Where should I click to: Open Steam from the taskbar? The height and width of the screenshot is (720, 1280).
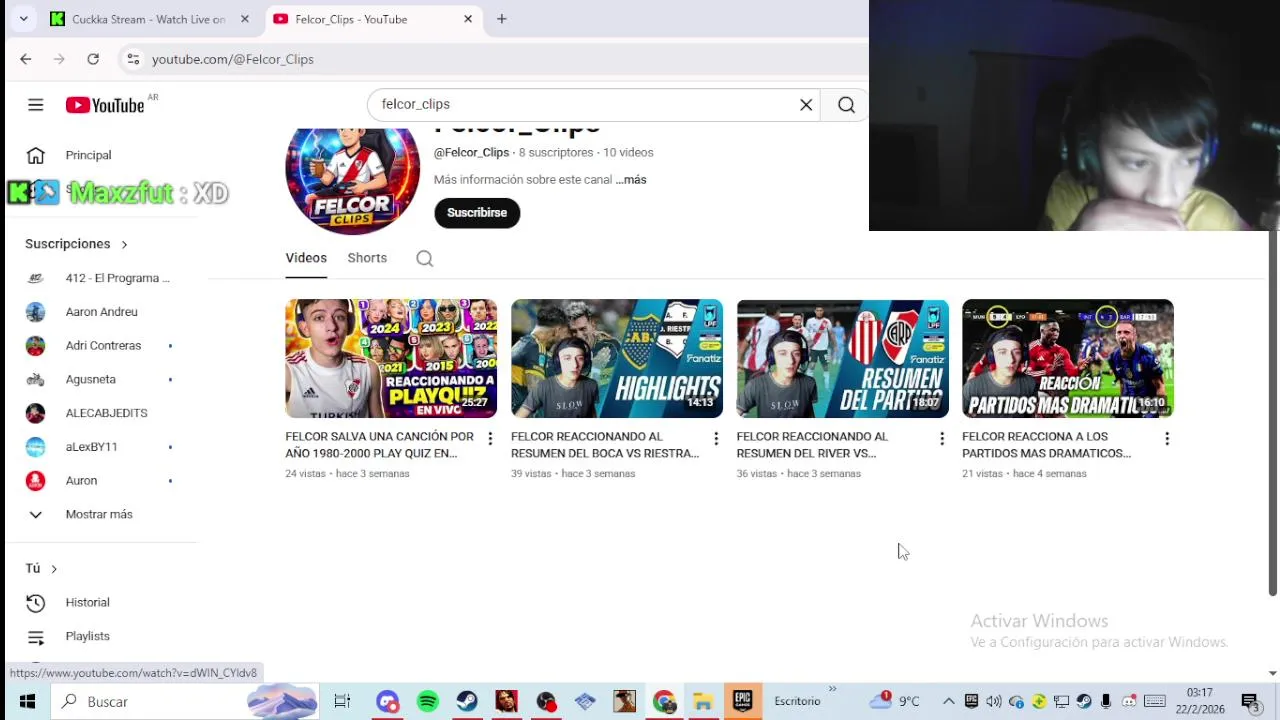pos(467,701)
